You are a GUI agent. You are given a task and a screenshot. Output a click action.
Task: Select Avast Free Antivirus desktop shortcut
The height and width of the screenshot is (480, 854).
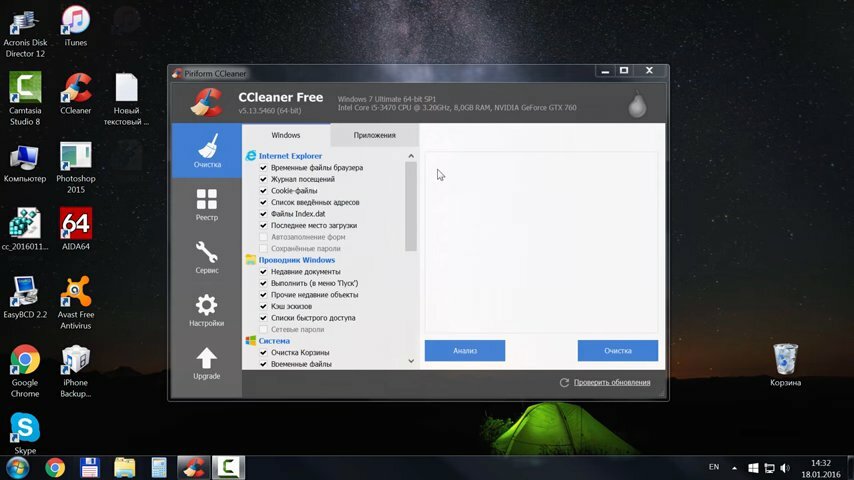[76, 303]
